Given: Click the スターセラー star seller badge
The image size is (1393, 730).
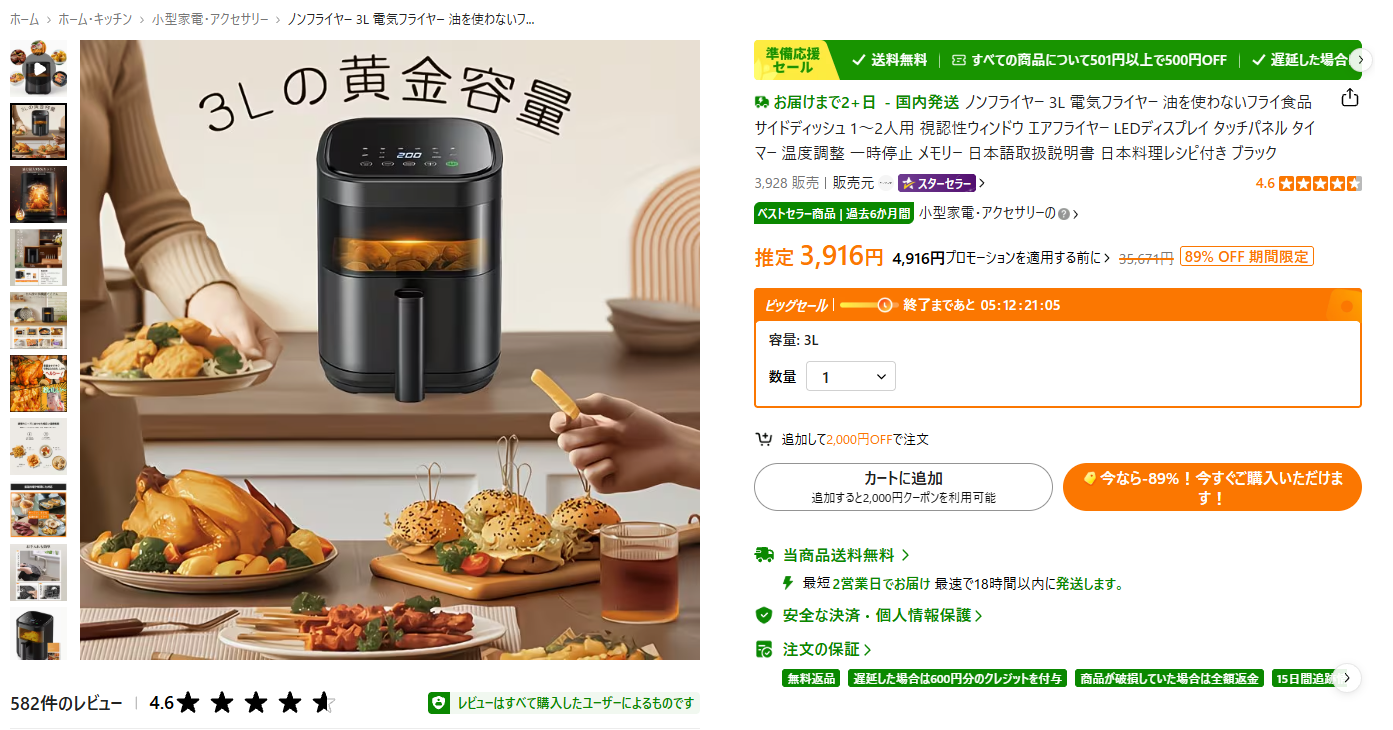Looking at the screenshot, I should [937, 183].
